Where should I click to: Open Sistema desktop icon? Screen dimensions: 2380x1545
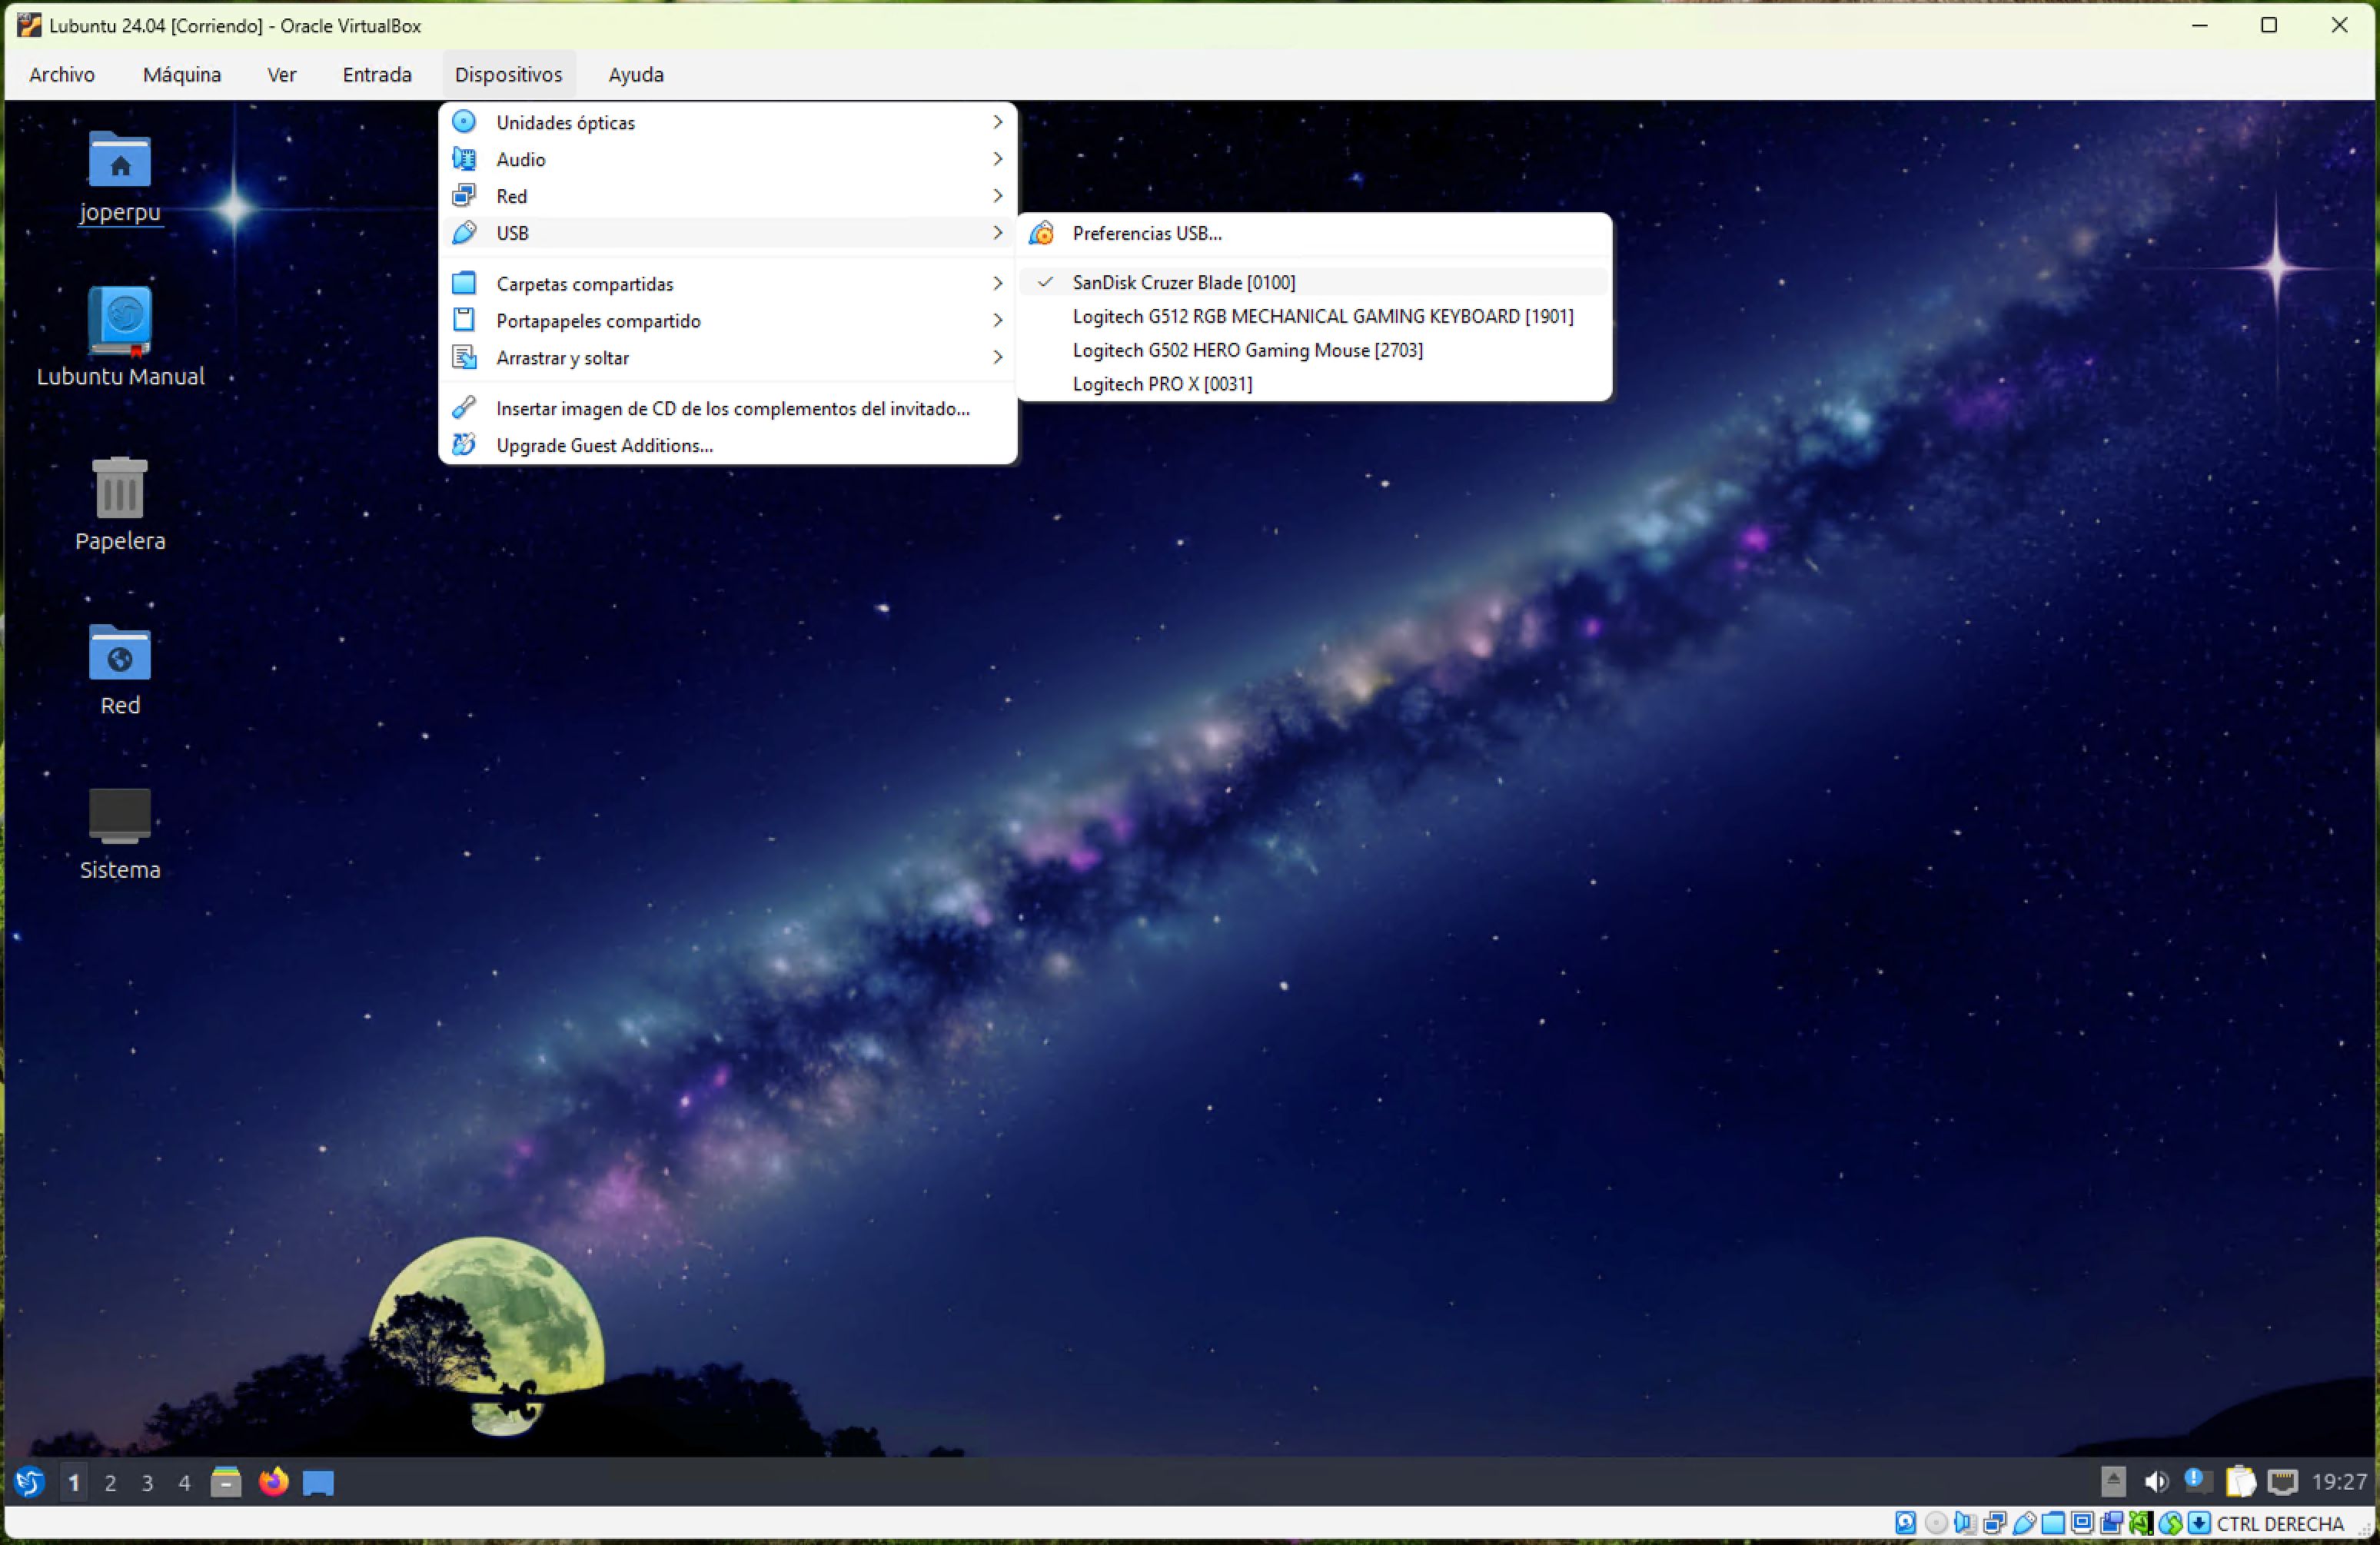[x=120, y=834]
